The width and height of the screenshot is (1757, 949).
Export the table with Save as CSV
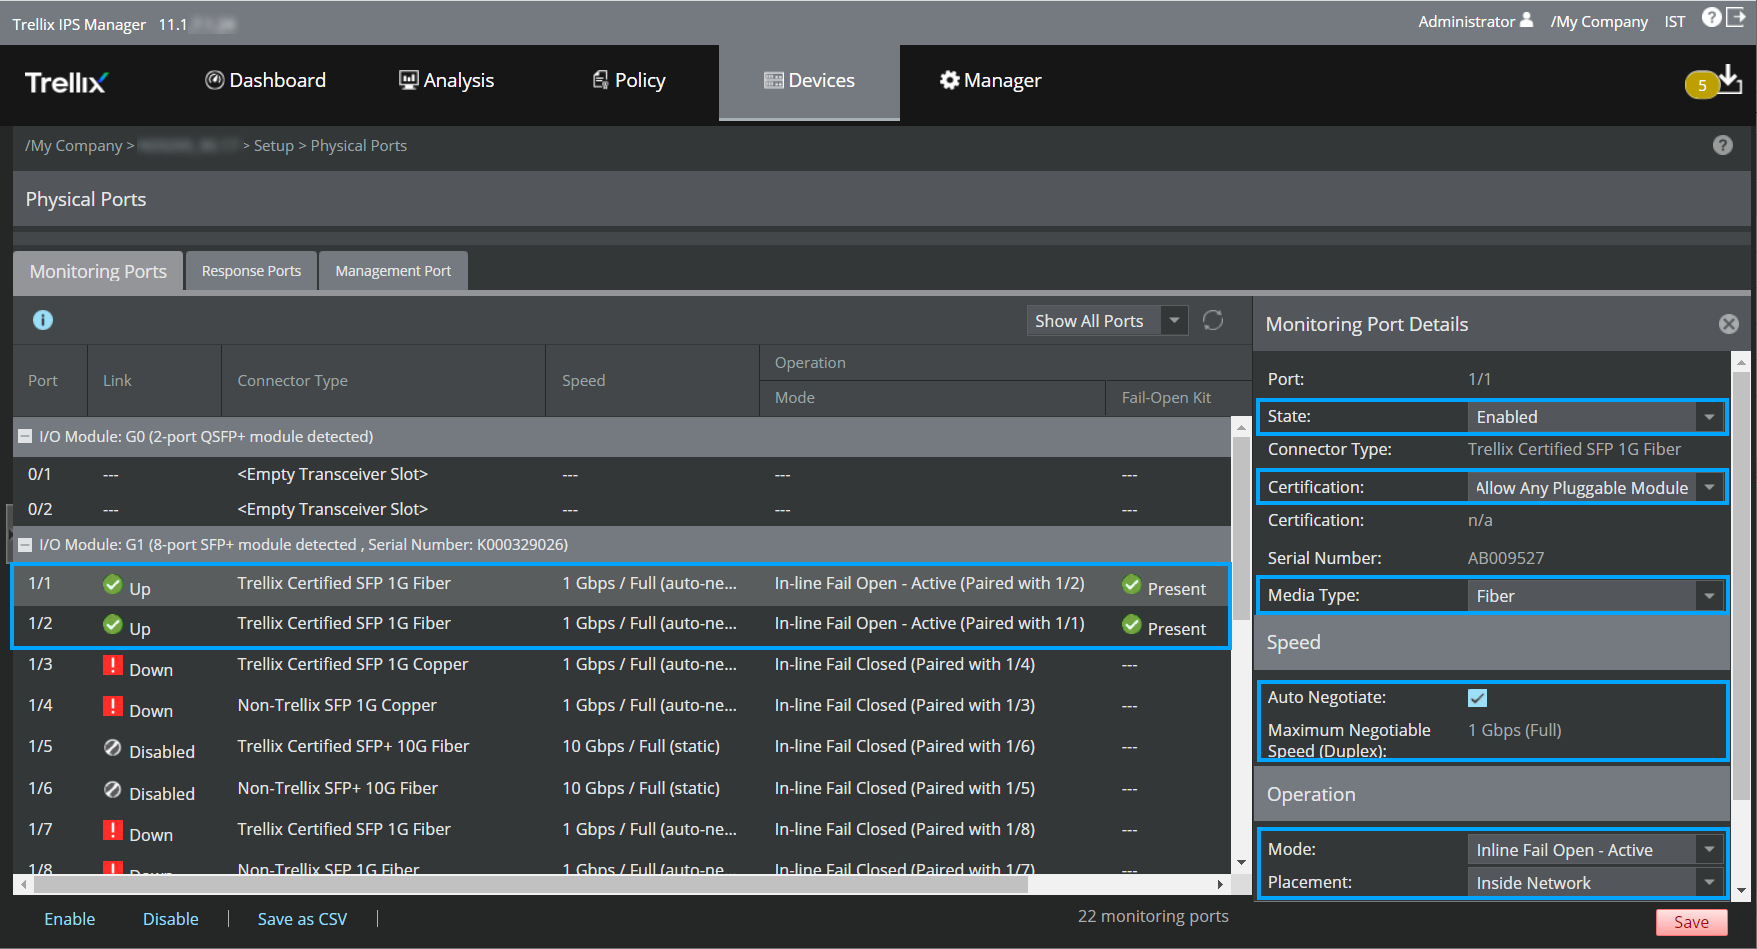[302, 919]
